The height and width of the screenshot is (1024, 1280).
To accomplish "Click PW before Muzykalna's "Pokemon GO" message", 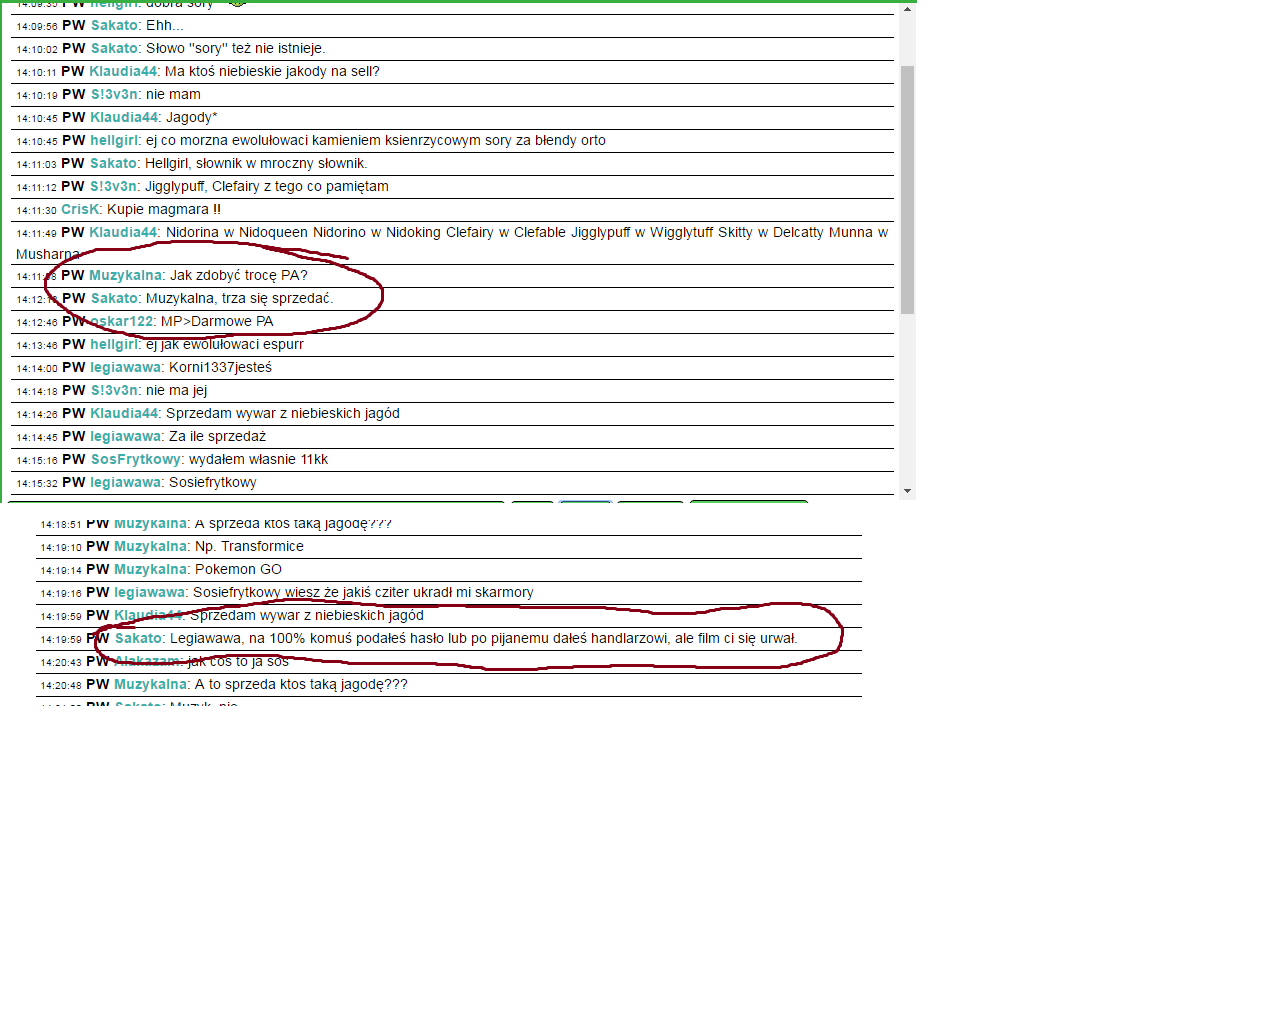I will (98, 570).
